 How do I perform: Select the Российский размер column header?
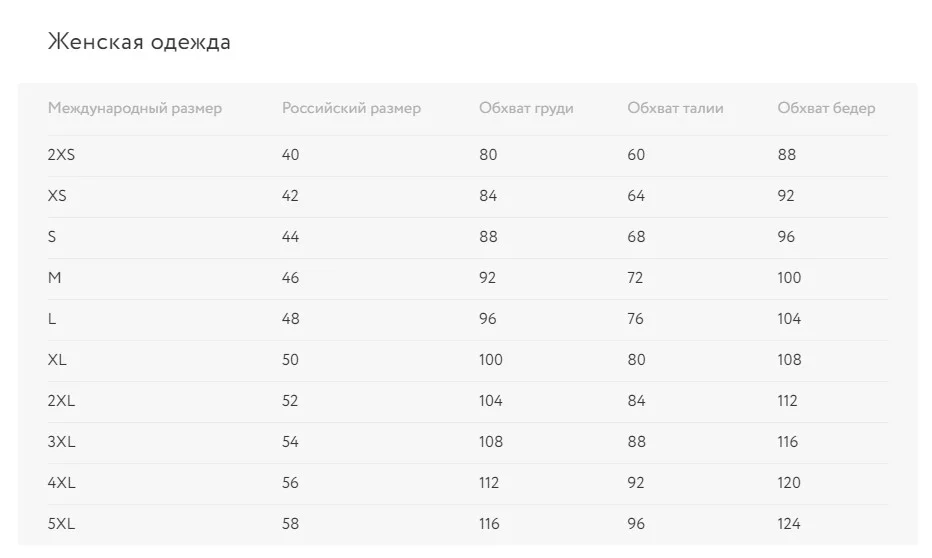click(x=351, y=108)
